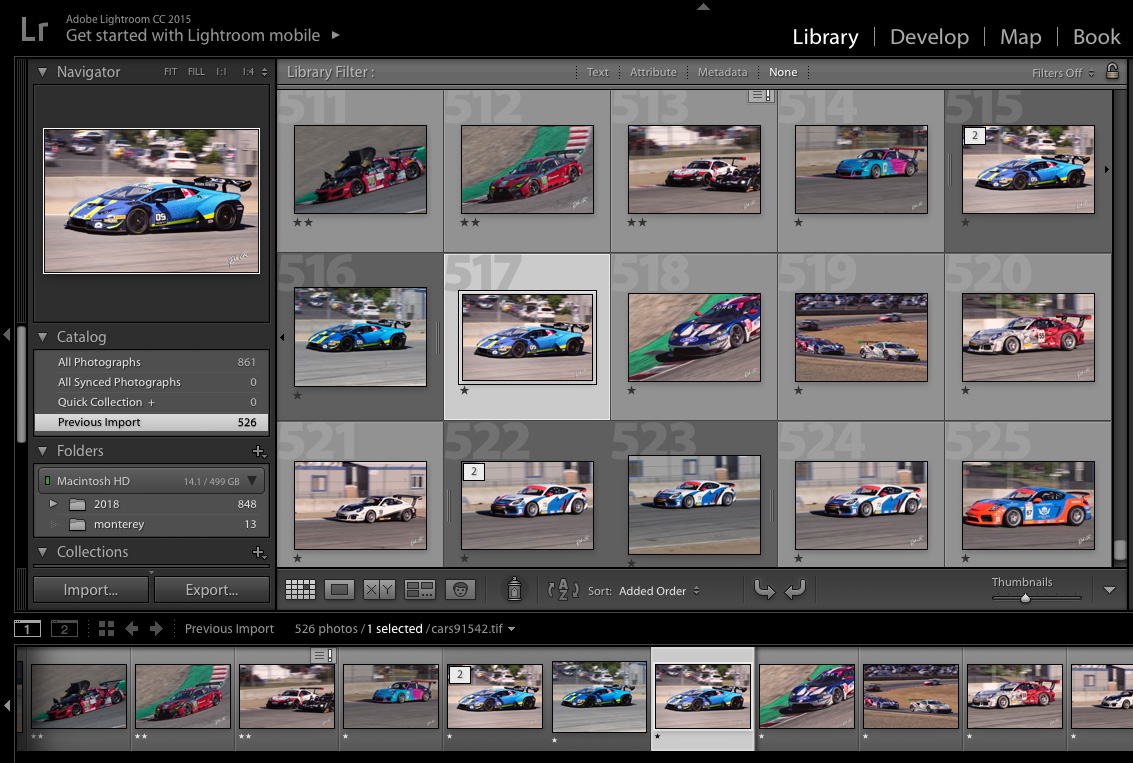Image resolution: width=1133 pixels, height=763 pixels.
Task: Enable the Attribute library filter
Action: click(x=653, y=72)
